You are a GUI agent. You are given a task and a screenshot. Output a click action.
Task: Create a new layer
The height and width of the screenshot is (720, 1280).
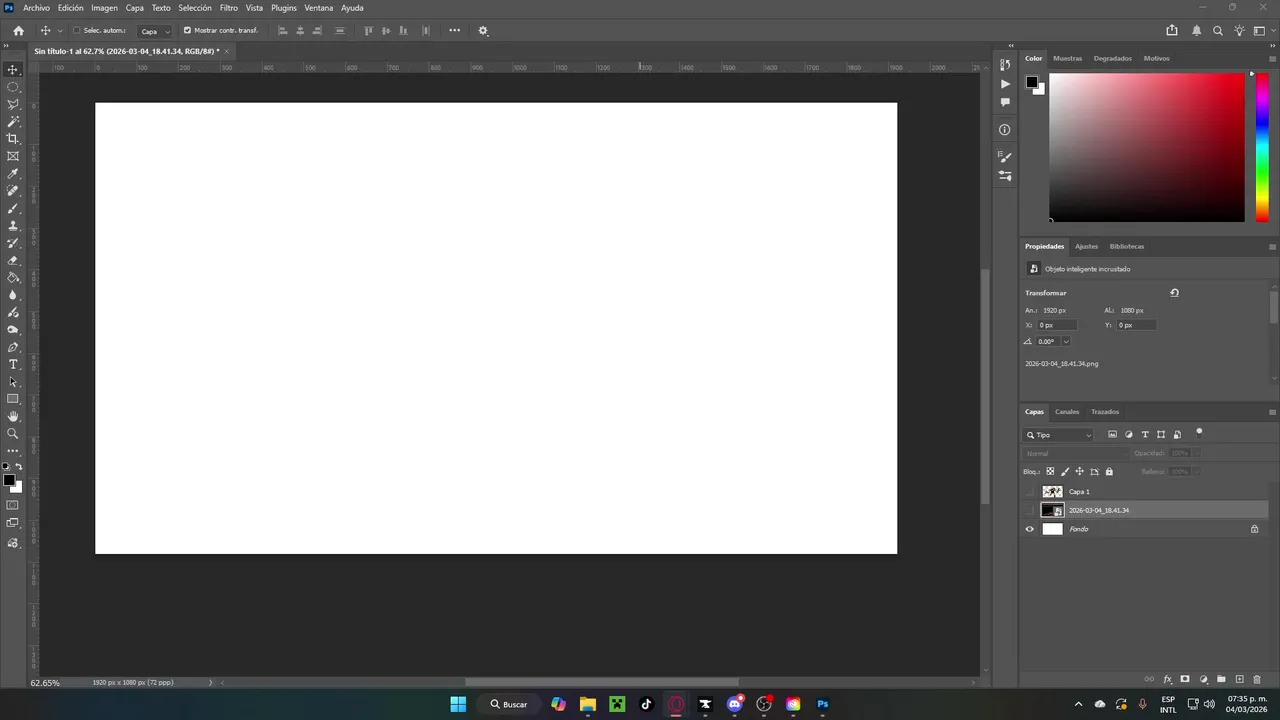click(x=1239, y=680)
